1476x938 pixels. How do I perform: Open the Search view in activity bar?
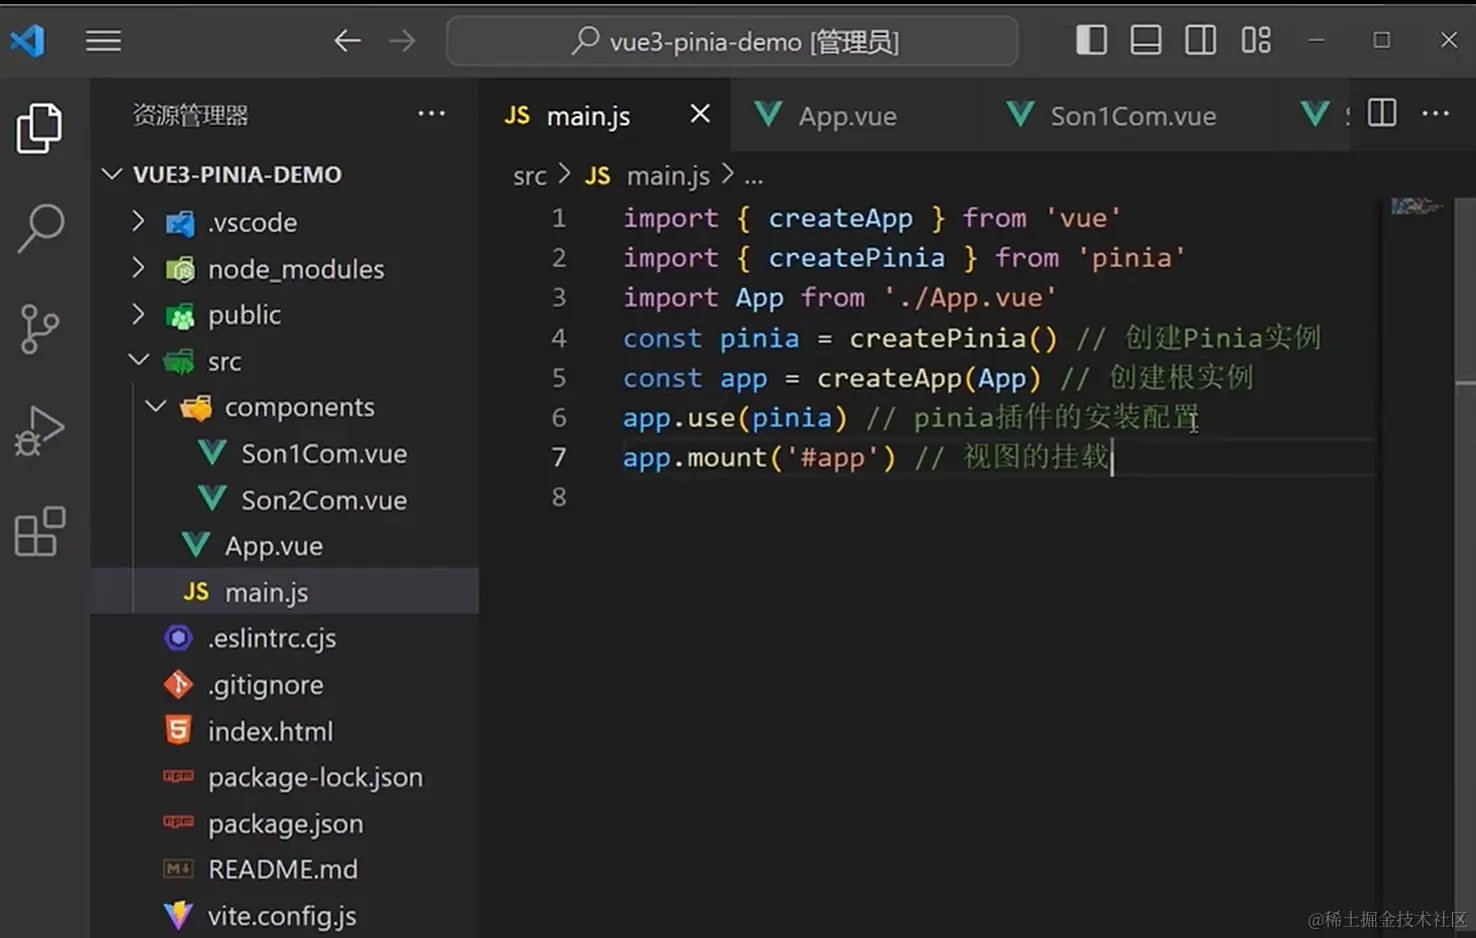(x=40, y=228)
